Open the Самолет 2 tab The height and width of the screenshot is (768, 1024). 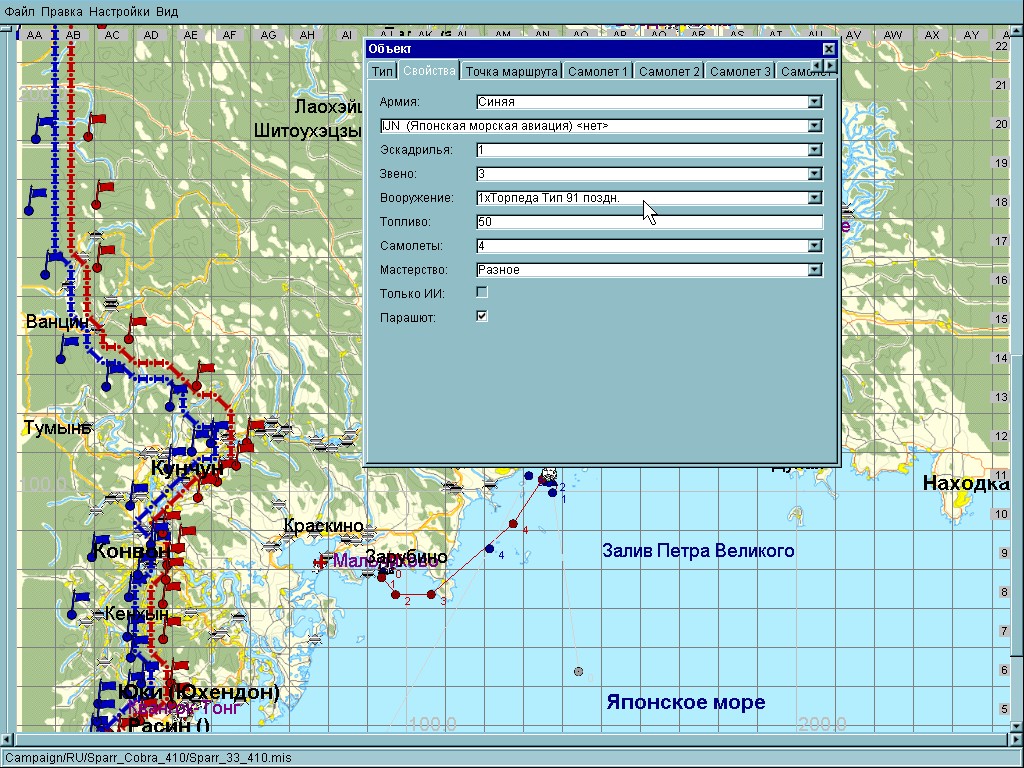(x=668, y=71)
